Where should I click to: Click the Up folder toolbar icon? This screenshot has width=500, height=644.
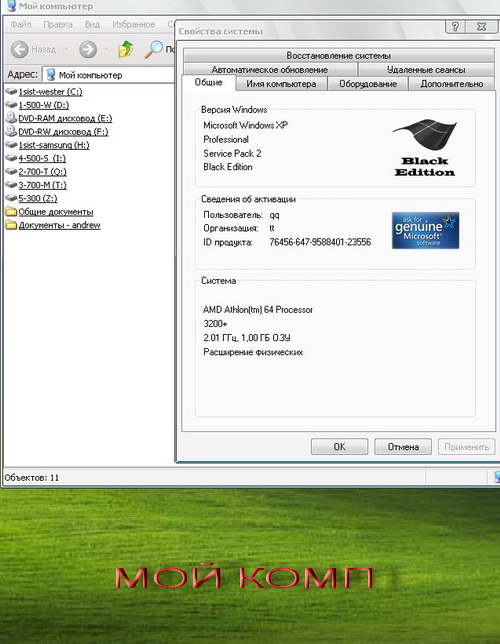126,49
